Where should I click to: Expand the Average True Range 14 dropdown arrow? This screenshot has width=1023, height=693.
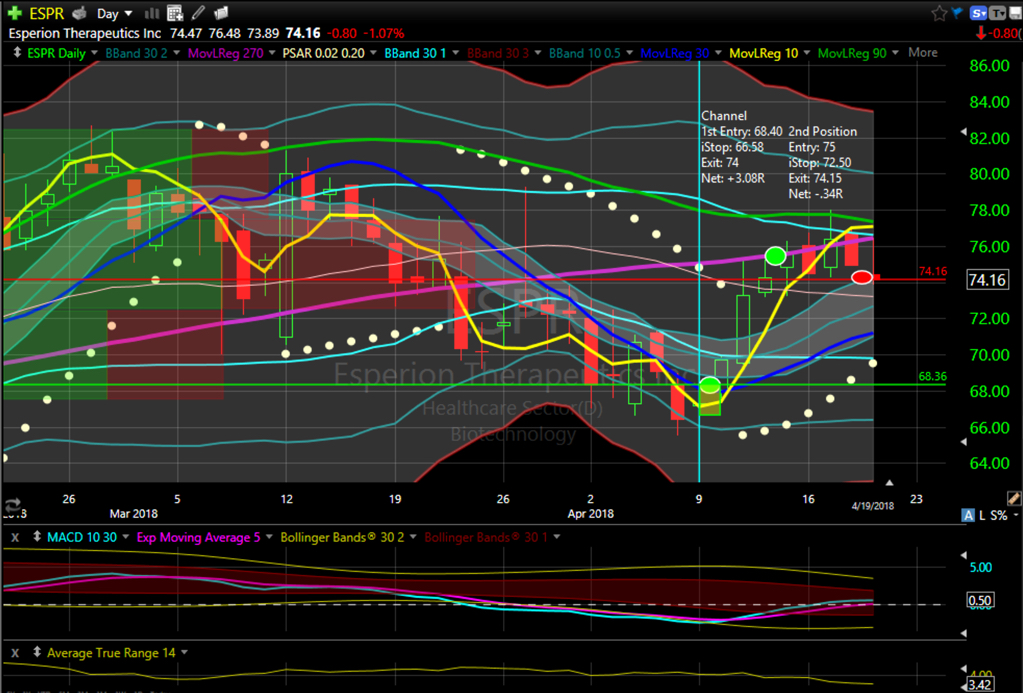tap(185, 652)
